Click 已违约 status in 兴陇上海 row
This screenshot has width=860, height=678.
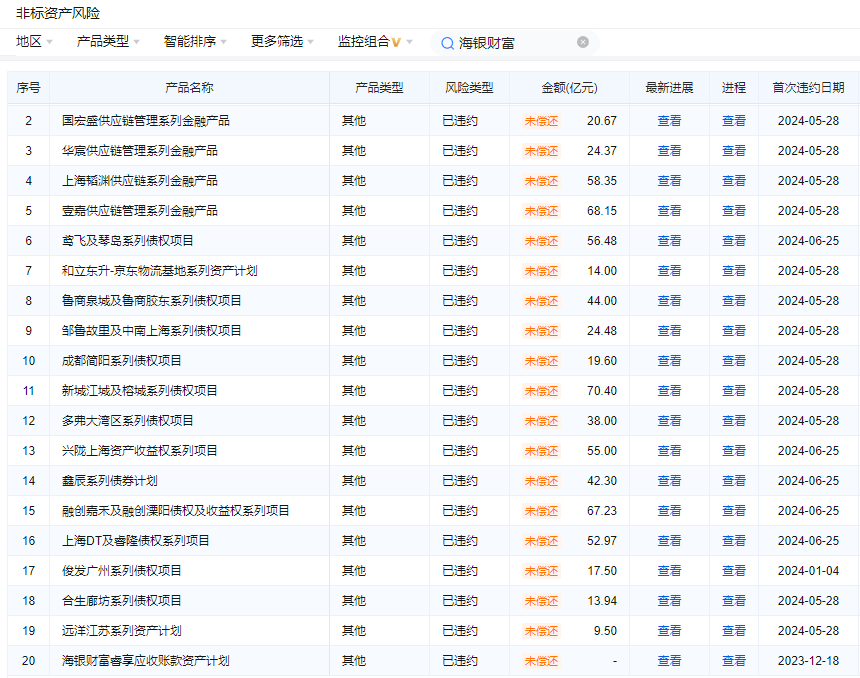coord(460,451)
